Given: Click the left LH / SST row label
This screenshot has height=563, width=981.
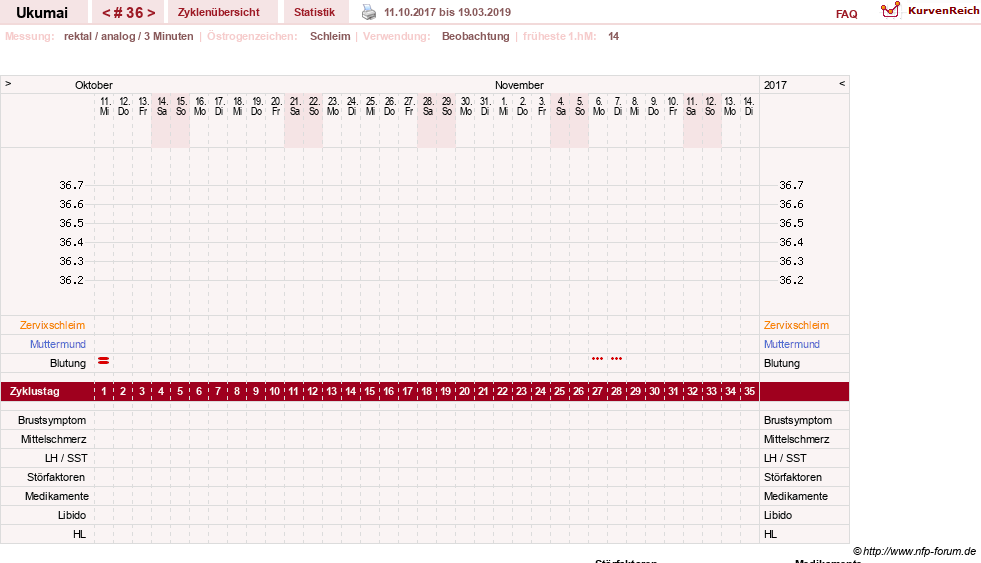Looking at the screenshot, I should [66, 458].
